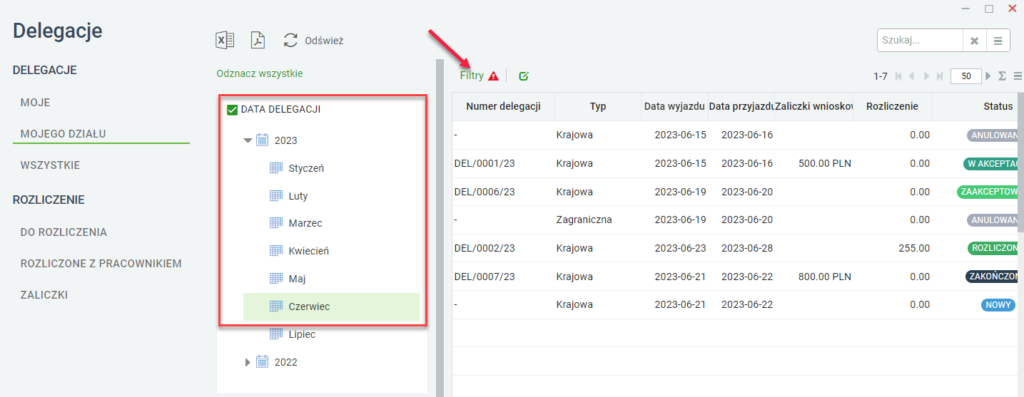Click the 500.00 PLN advance cell
This screenshot has height=397, width=1024.
814,163
